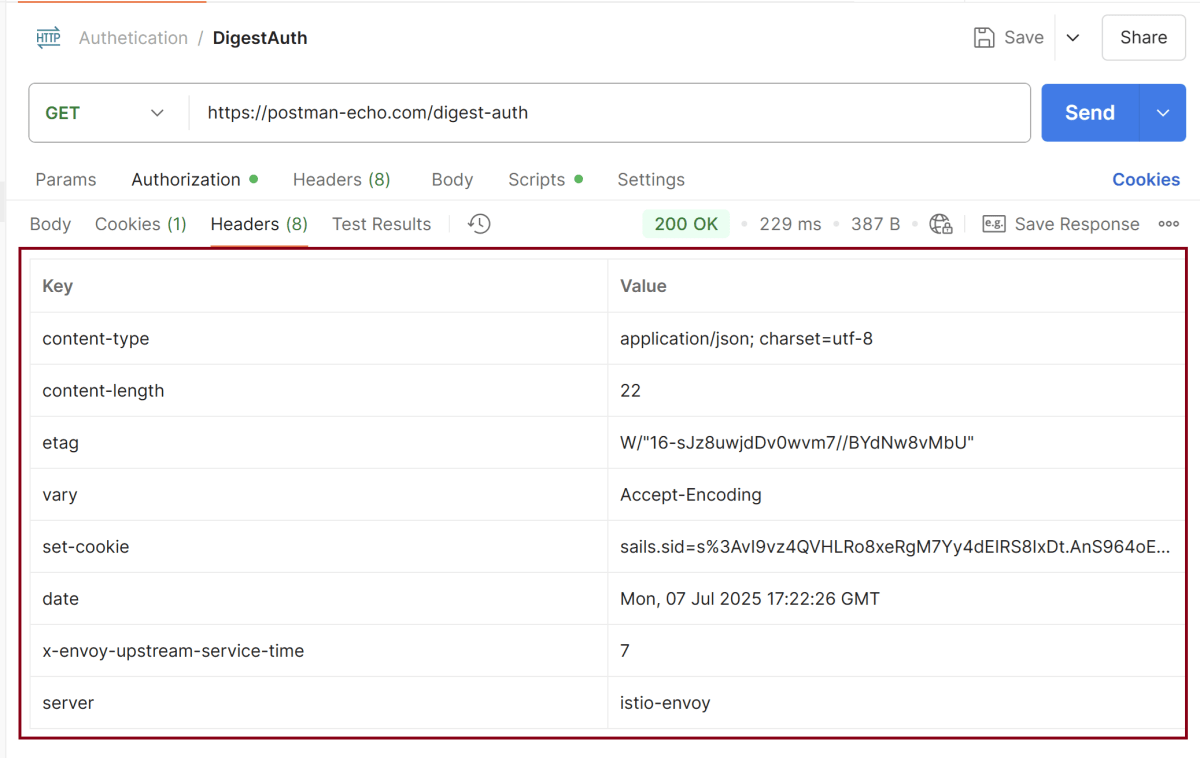Open the Scripts tab
Viewport: 1200px width, 758px height.
point(537,180)
